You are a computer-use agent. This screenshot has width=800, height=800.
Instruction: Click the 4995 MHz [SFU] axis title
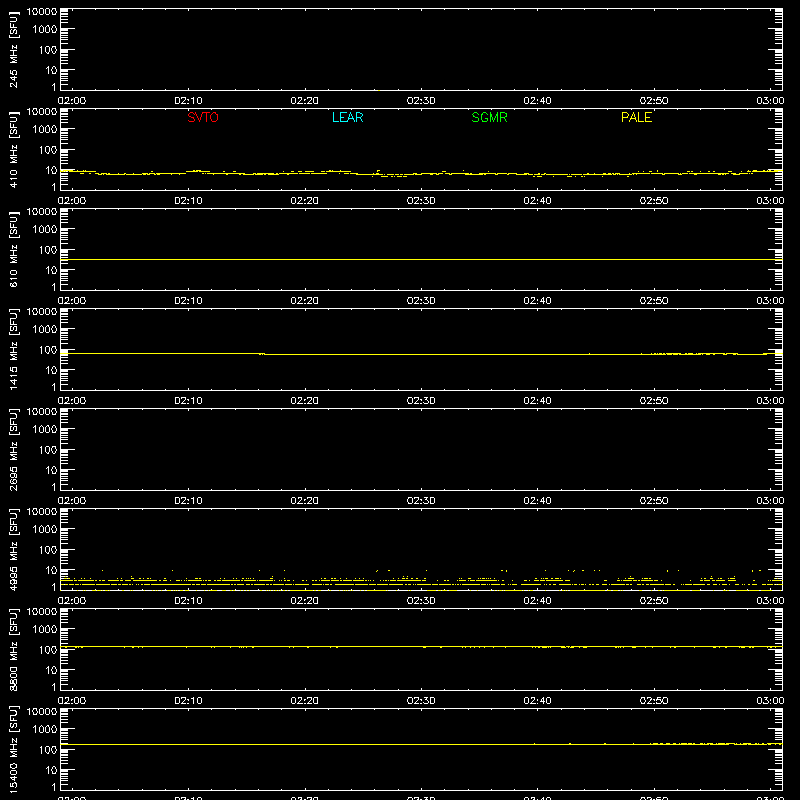pos(14,549)
